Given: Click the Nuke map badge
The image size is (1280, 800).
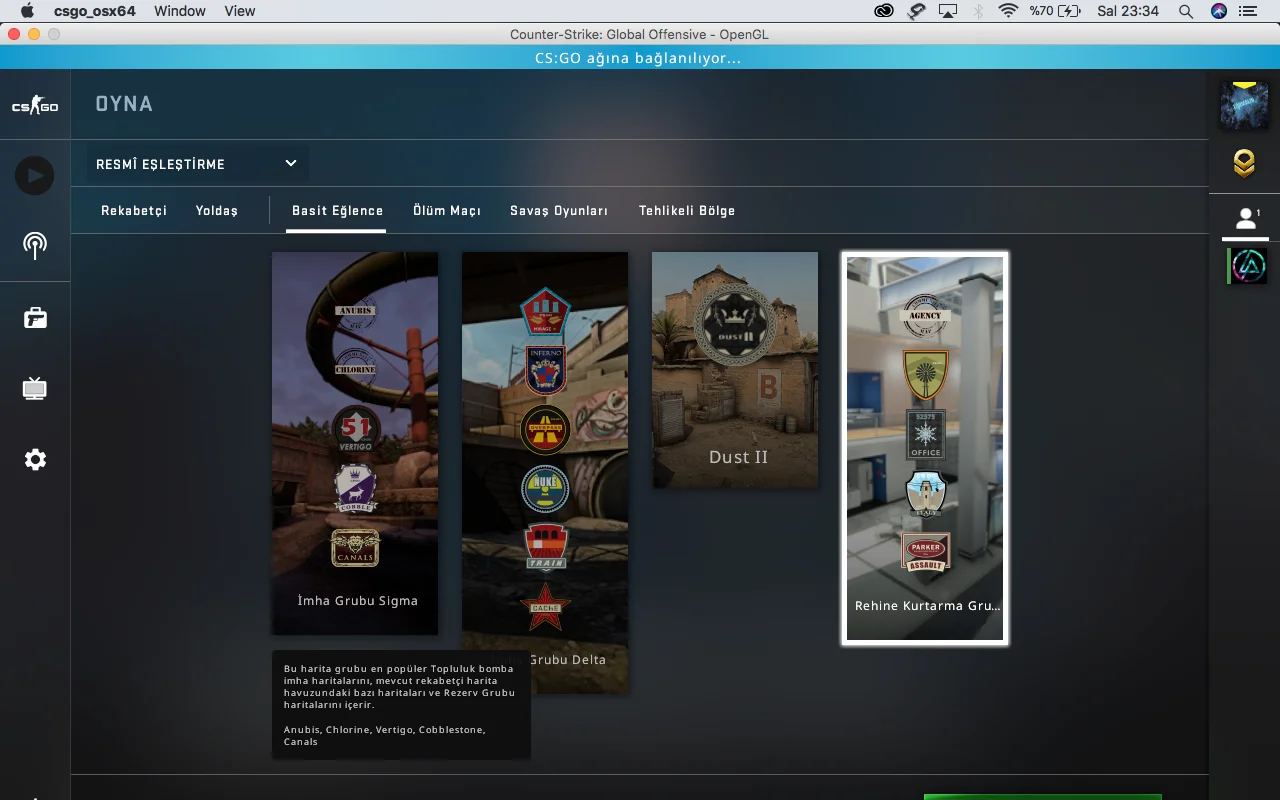Looking at the screenshot, I should (x=545, y=489).
